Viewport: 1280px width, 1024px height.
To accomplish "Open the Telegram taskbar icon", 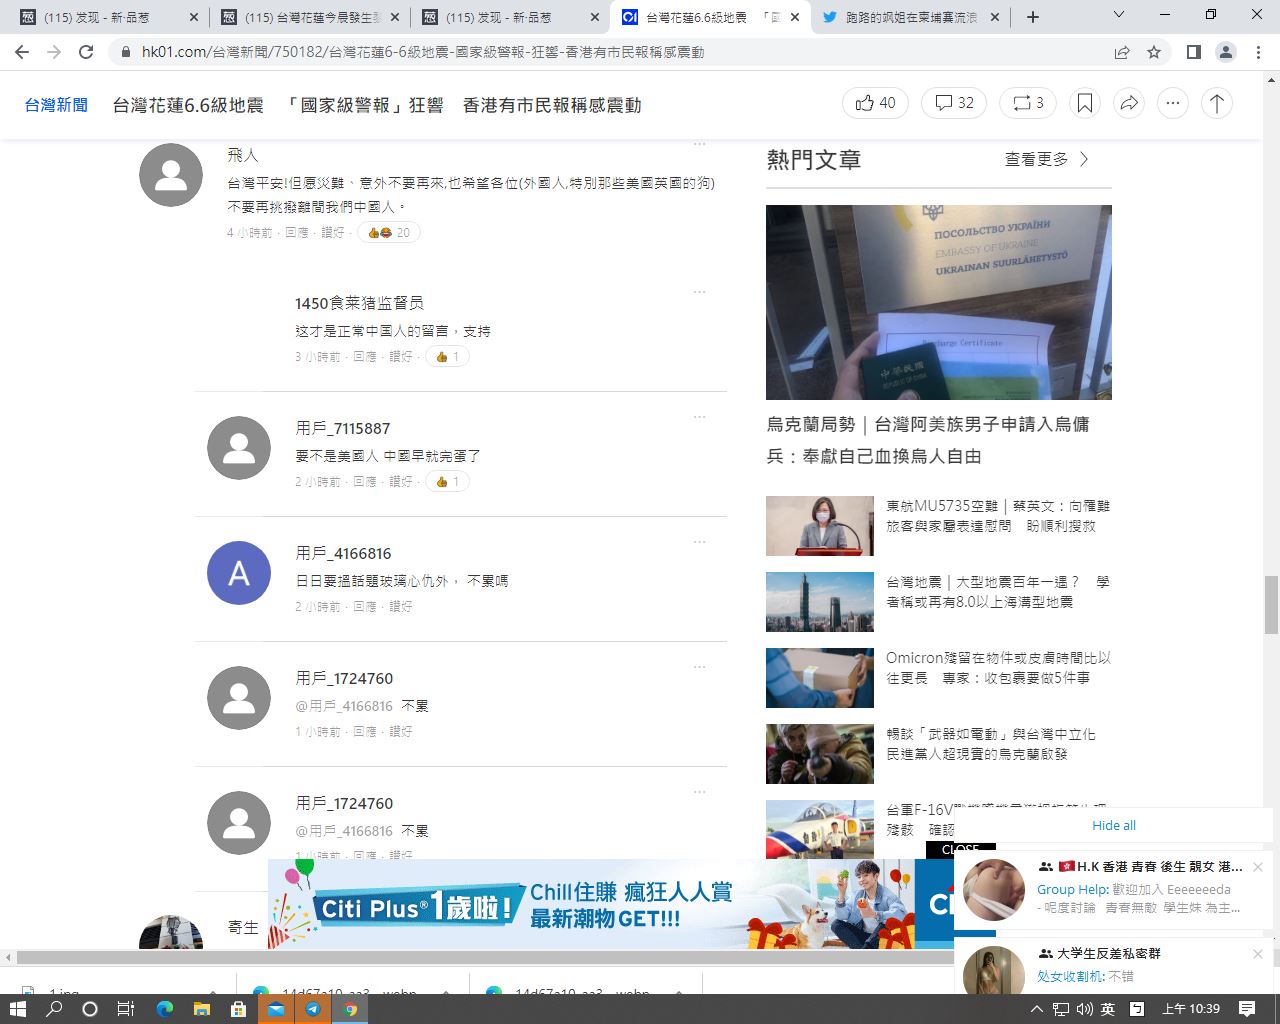I will 313,1009.
